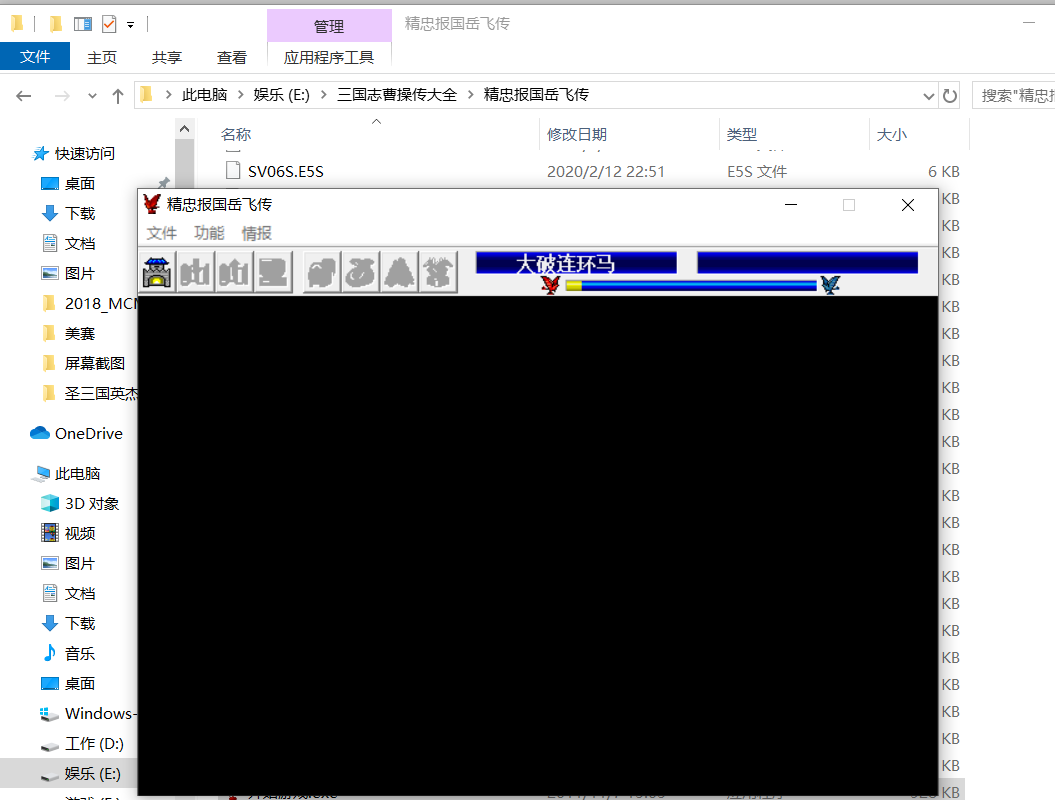Expand the chevron after 此电脑 in breadcrumb

[240, 95]
